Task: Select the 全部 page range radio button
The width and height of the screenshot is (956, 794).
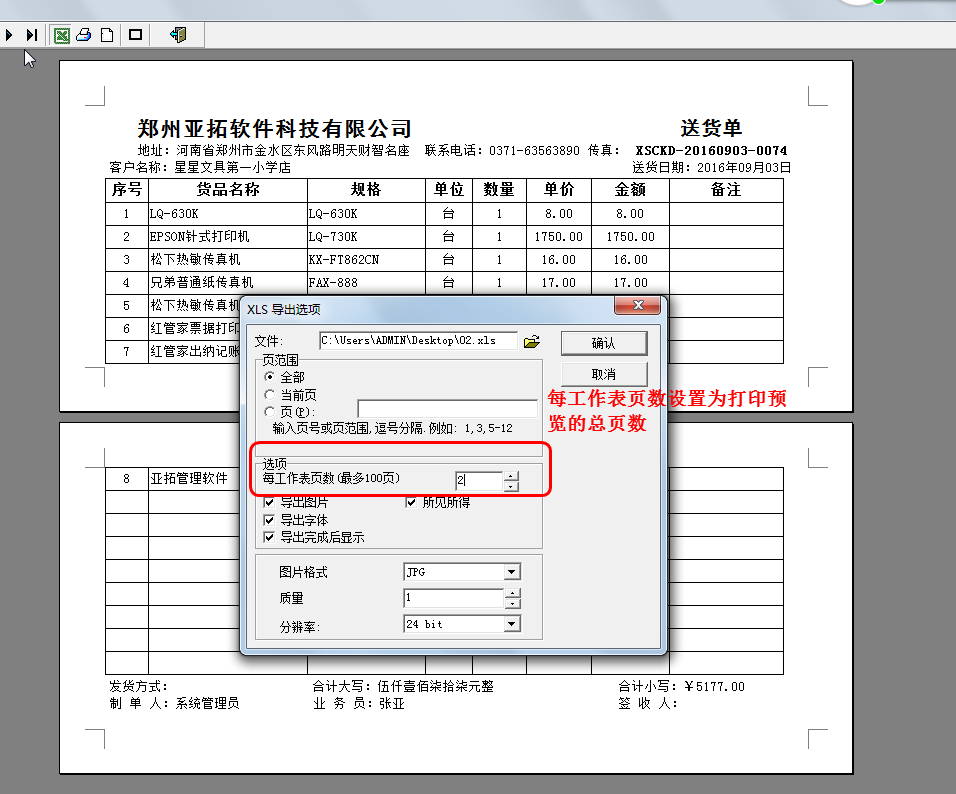Action: tap(269, 378)
